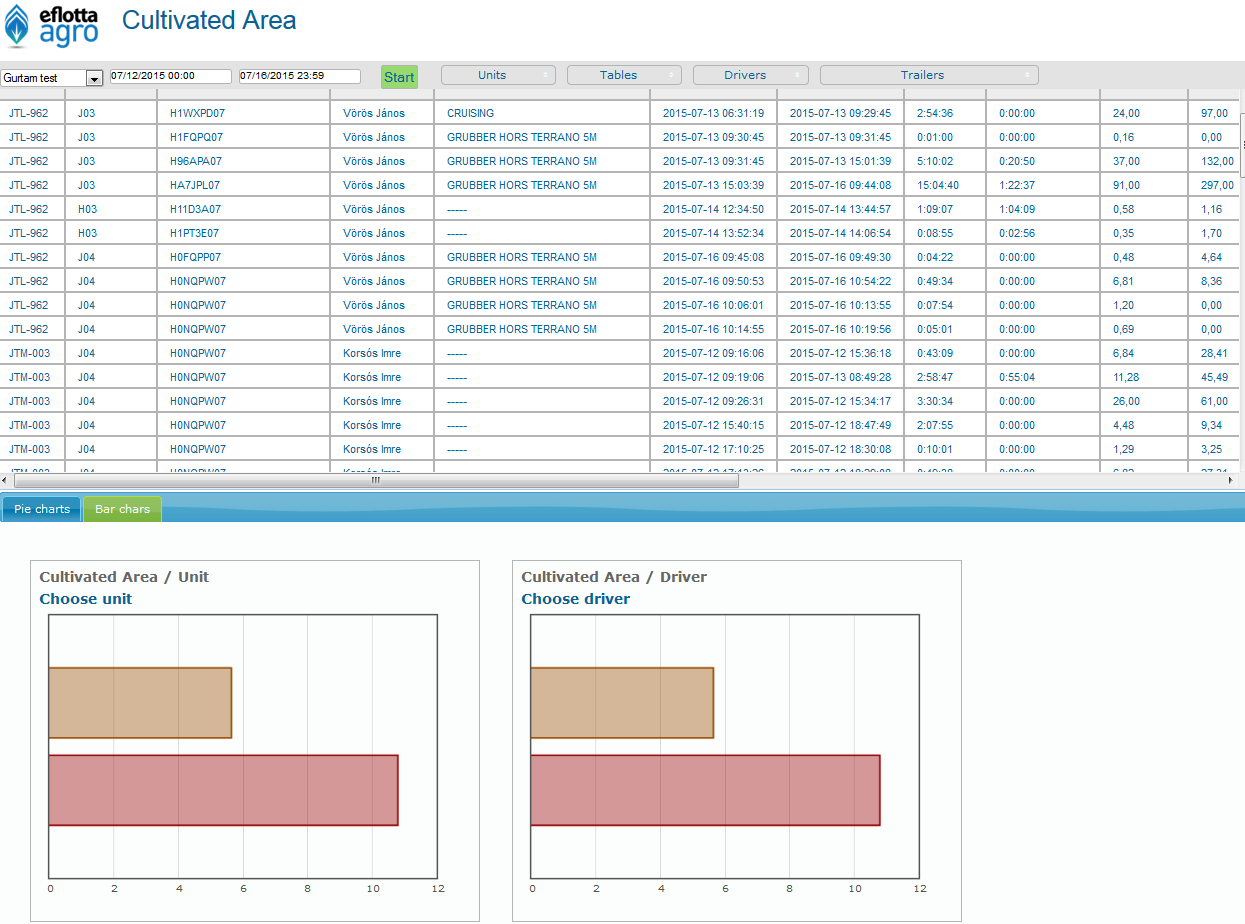Click the table's horizontal scrollbar left arrow
This screenshot has width=1245, height=924.
[x=6, y=481]
